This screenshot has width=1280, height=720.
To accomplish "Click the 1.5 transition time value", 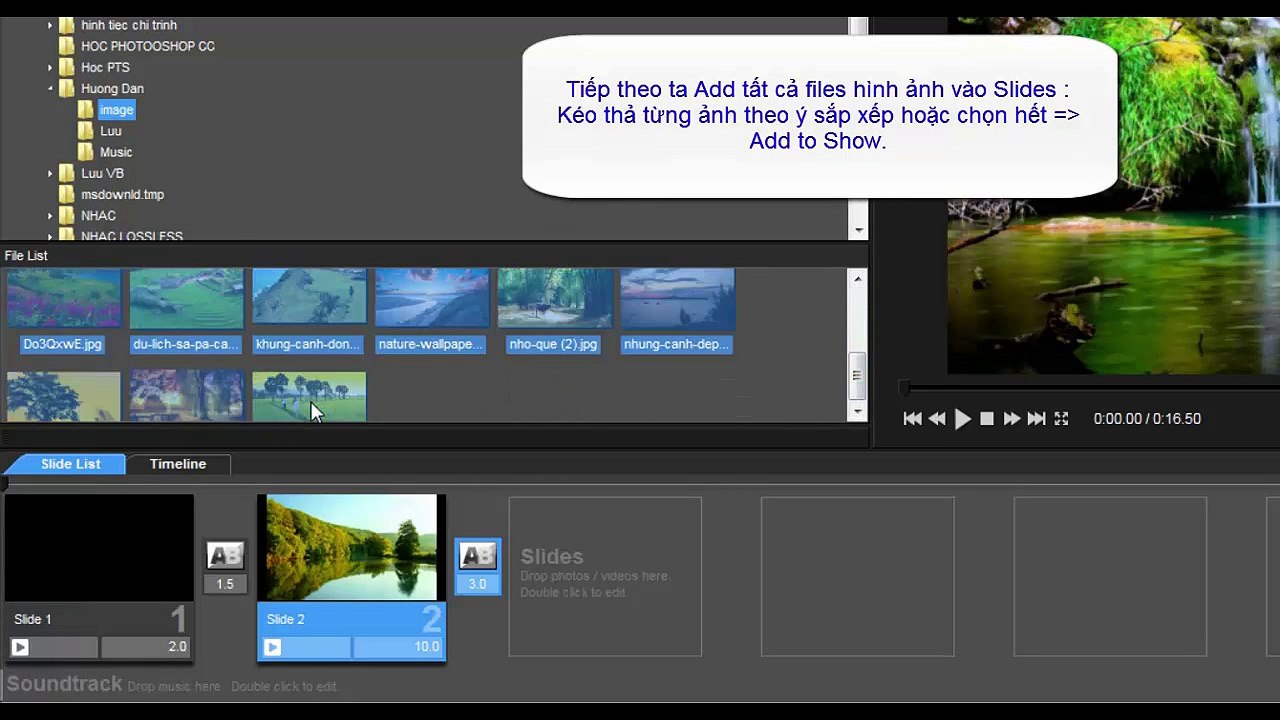I will pyautogui.click(x=225, y=584).
